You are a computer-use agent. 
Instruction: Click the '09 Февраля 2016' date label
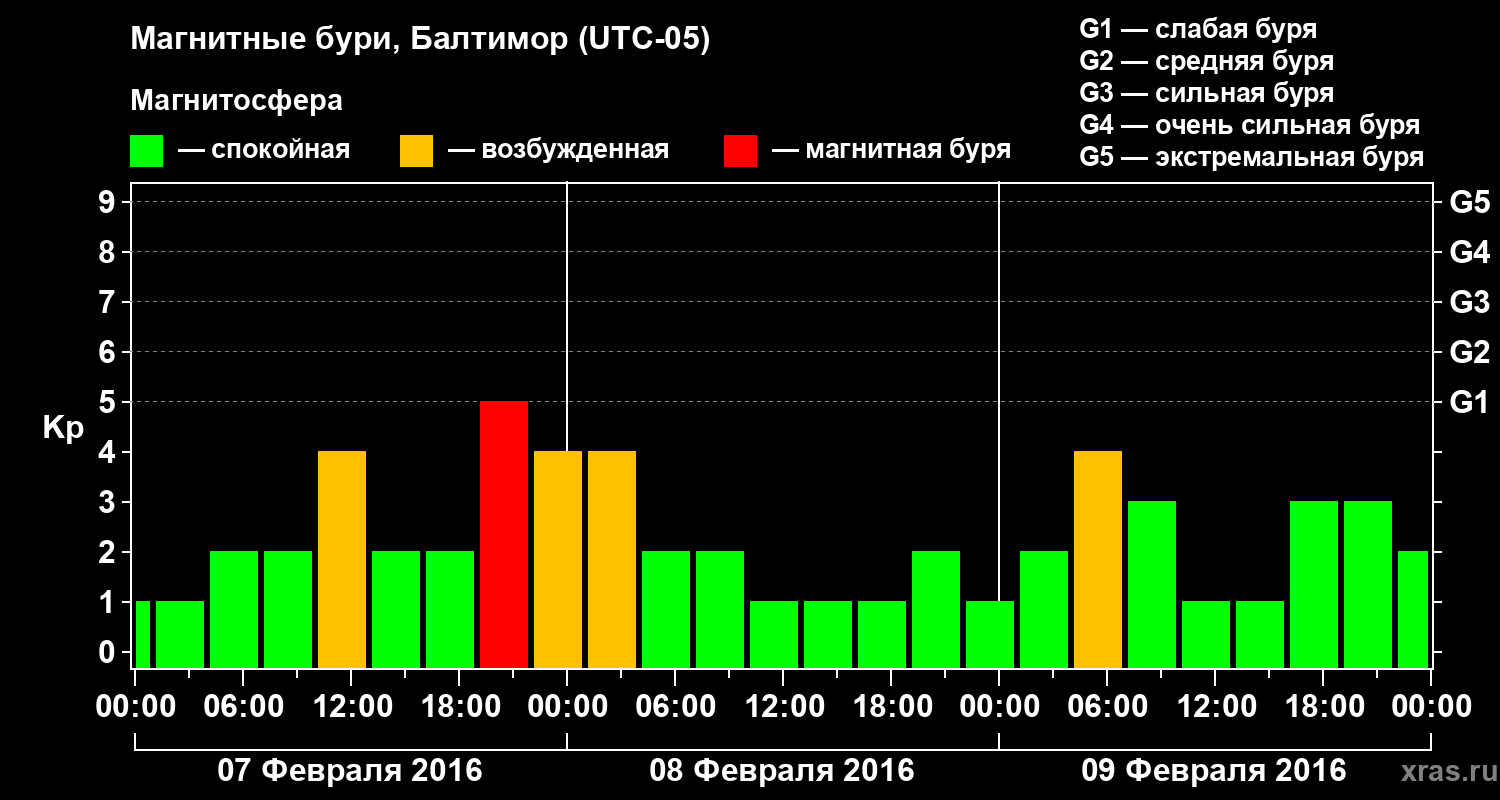[1214, 771]
